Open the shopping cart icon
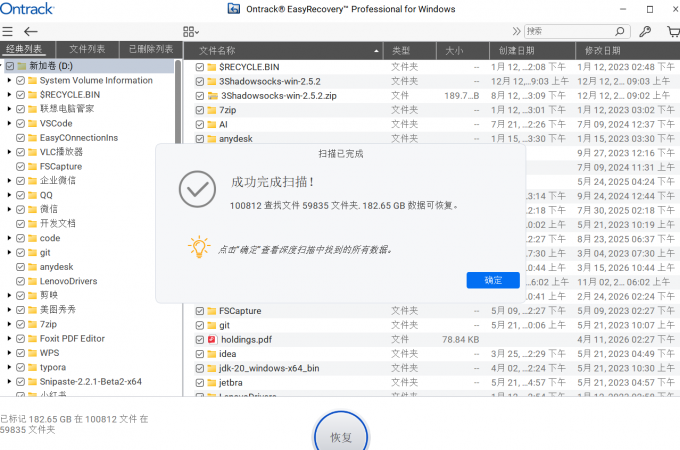 [x=673, y=31]
